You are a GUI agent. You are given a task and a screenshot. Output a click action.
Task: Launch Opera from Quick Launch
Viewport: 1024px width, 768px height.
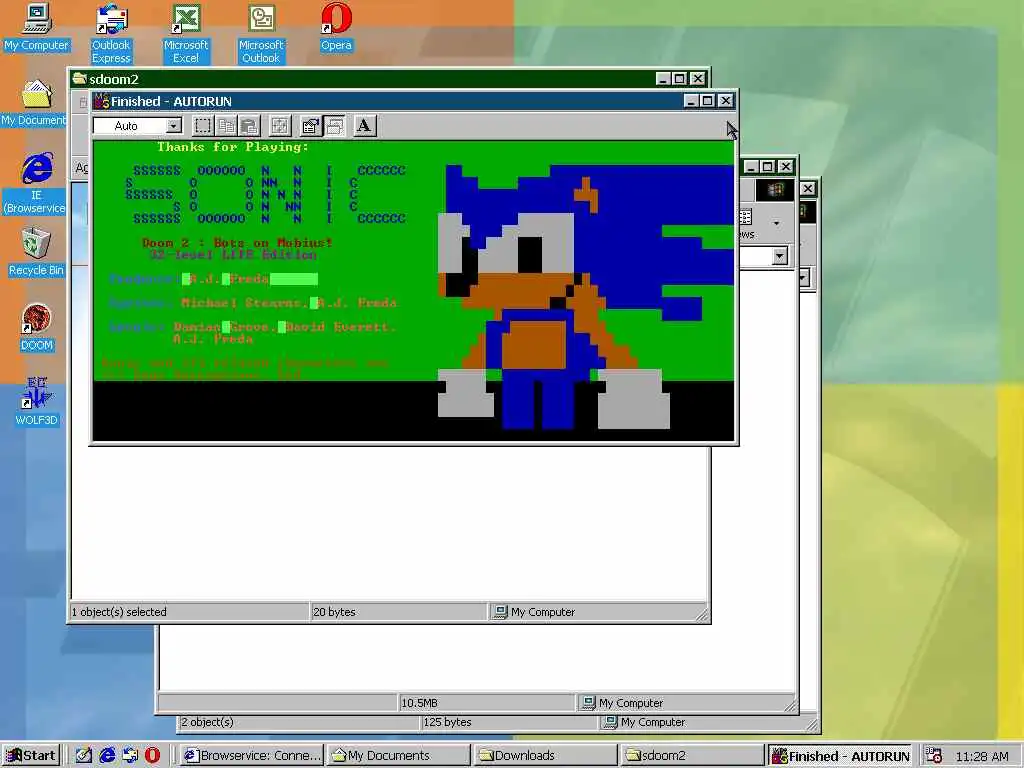152,756
